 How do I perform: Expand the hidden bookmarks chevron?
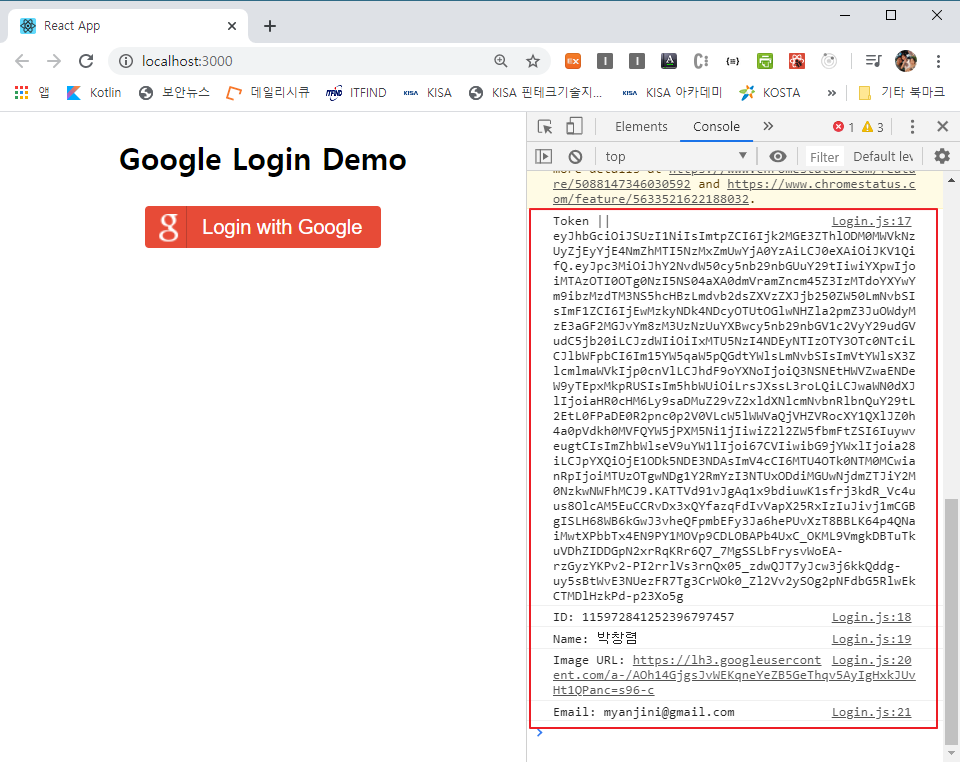click(831, 93)
